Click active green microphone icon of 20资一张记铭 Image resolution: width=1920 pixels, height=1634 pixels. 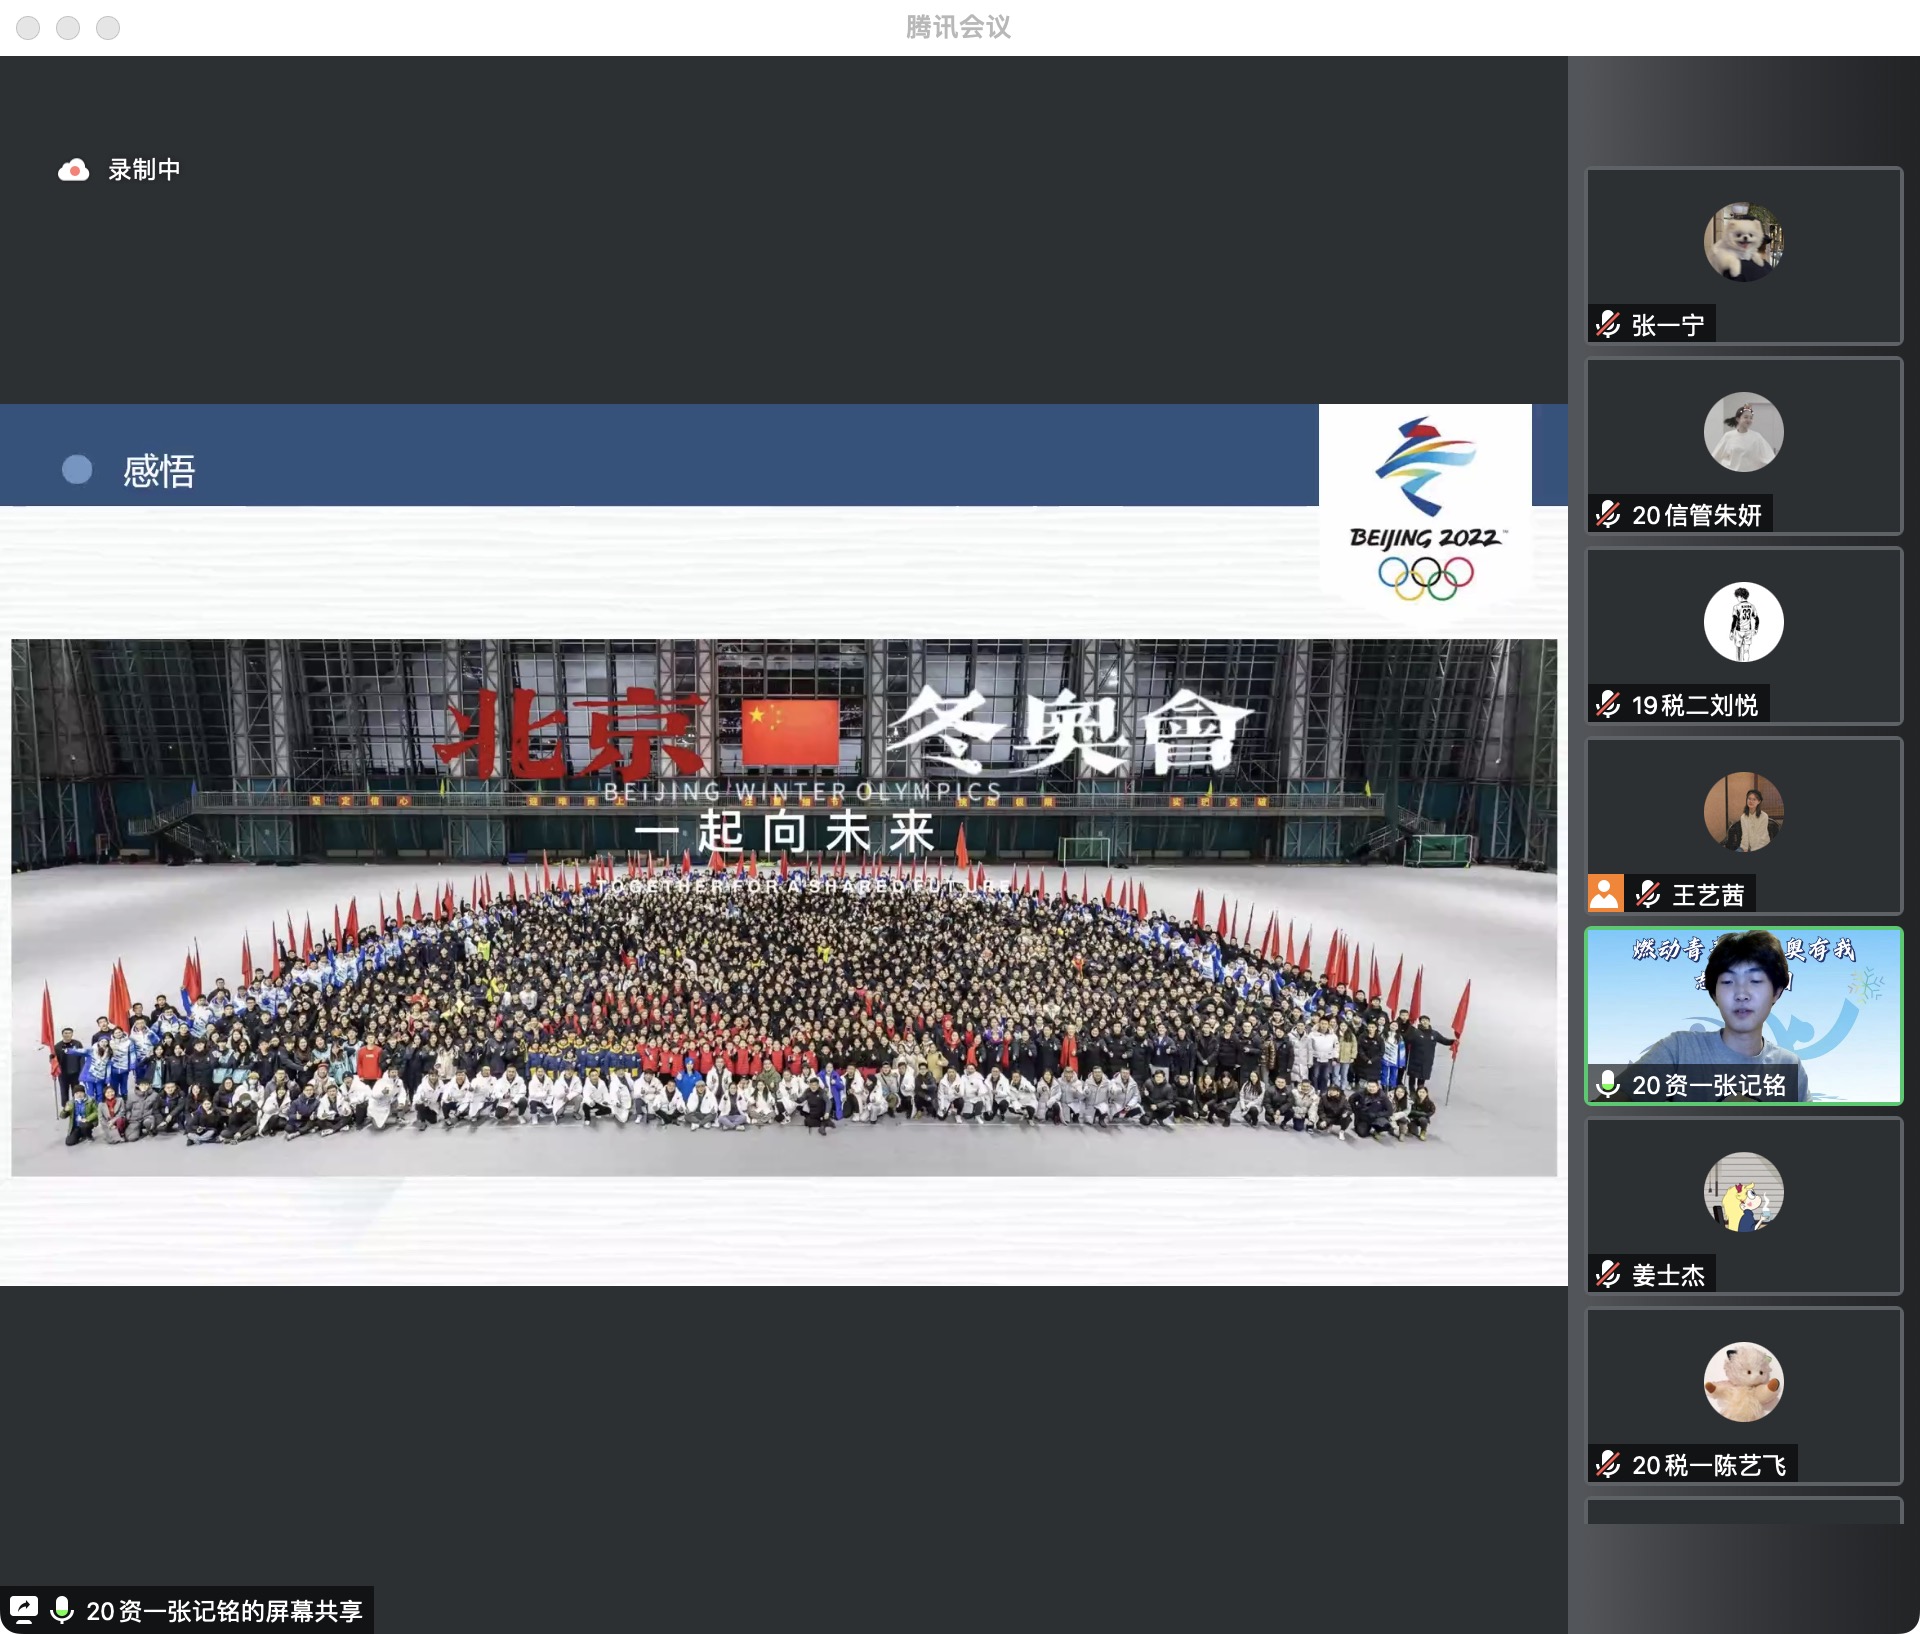1608,1084
